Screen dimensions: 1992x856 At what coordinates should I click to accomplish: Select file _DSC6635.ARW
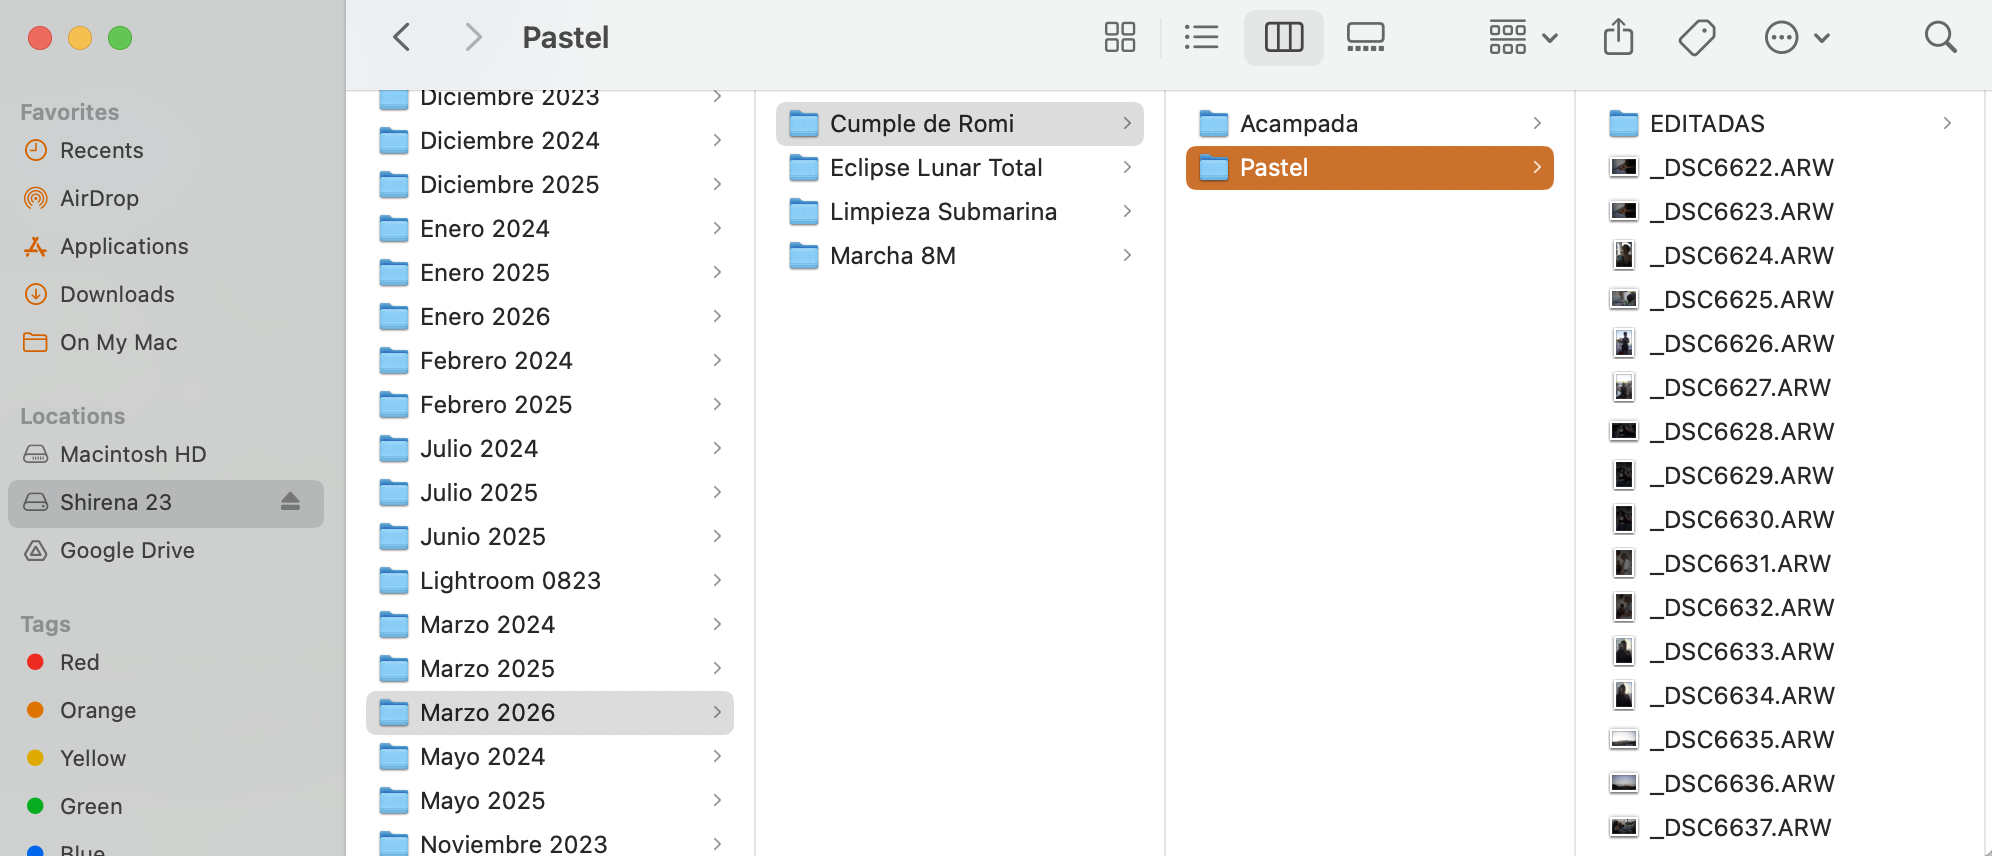click(1780, 740)
